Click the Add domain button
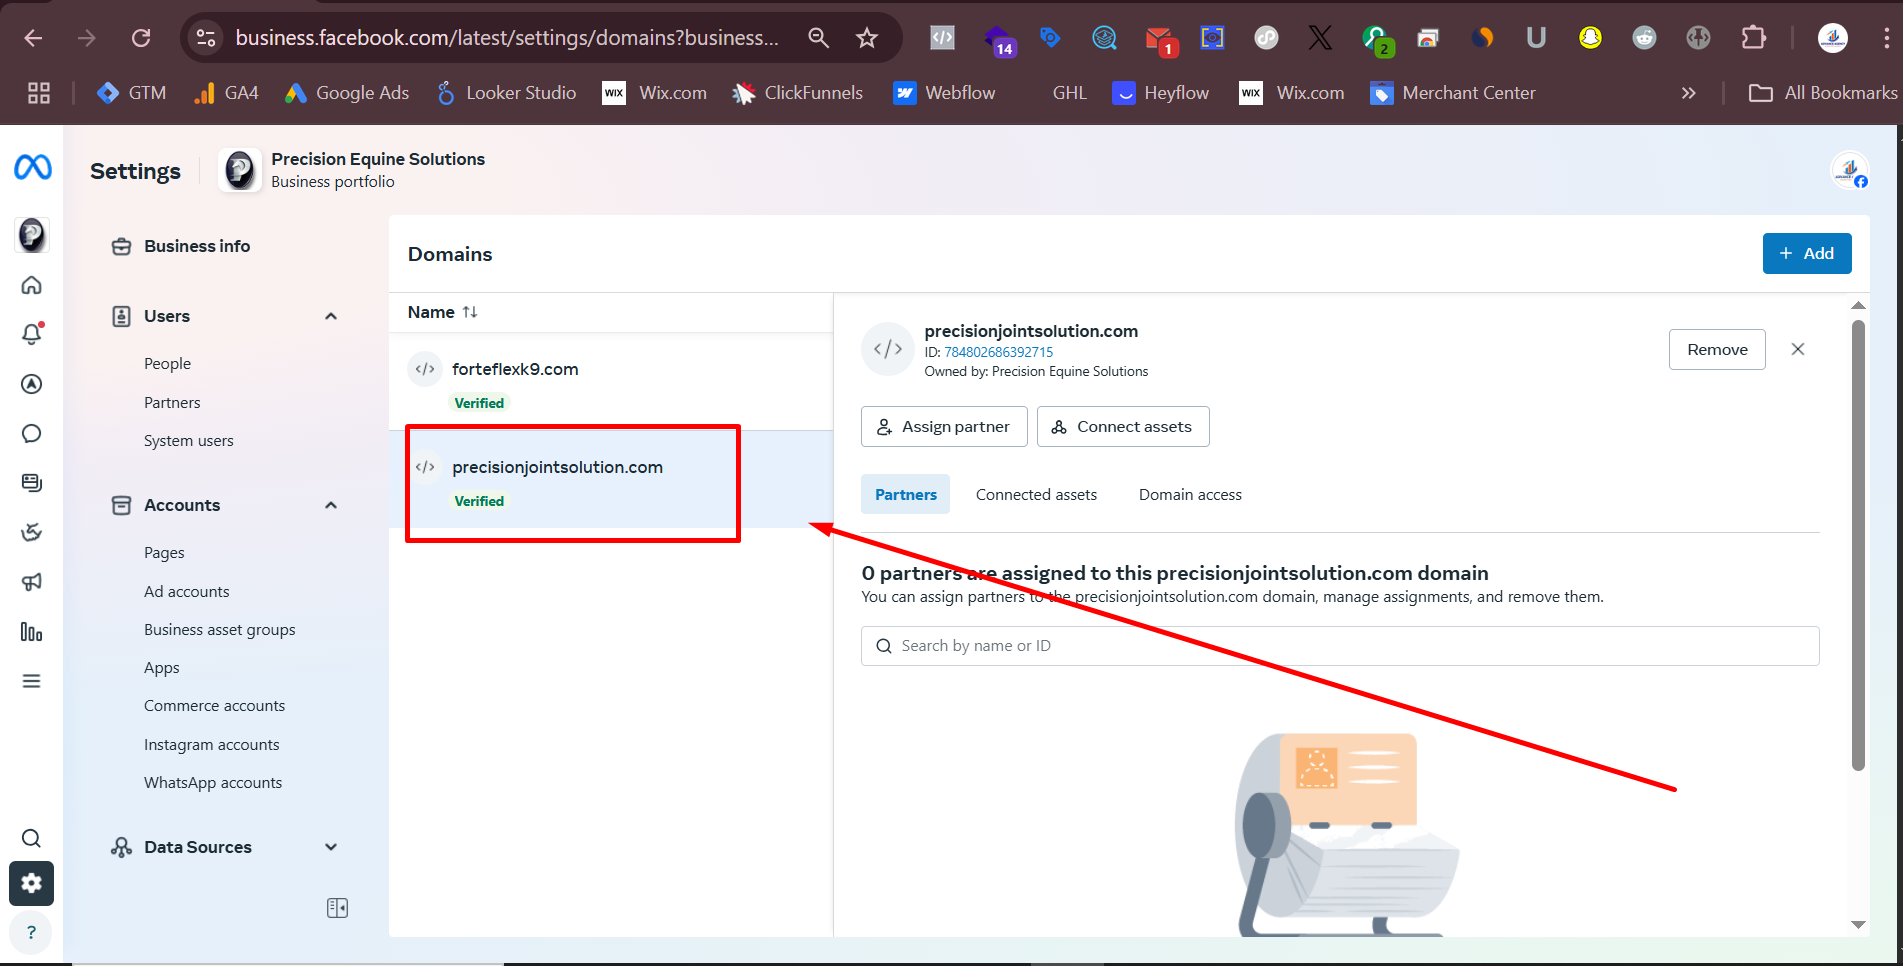Viewport: 1903px width, 966px height. pyautogui.click(x=1806, y=254)
